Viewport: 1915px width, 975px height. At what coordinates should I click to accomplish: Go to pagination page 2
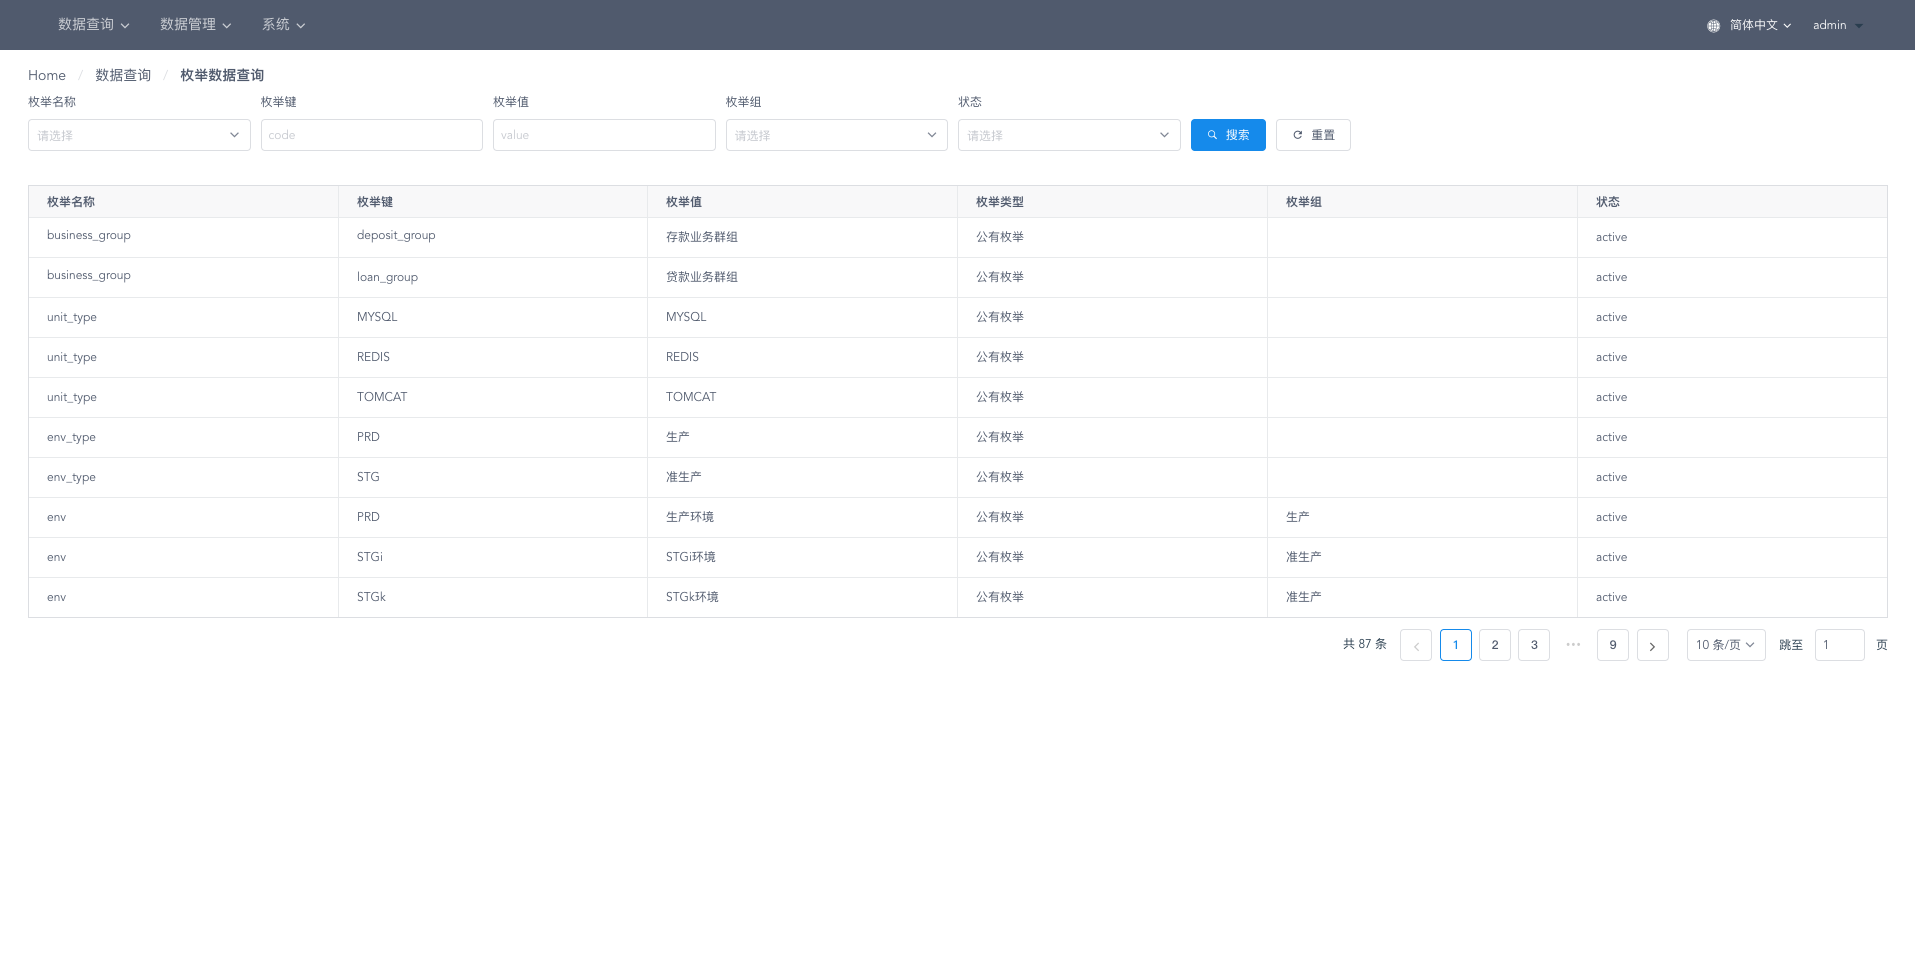point(1495,645)
